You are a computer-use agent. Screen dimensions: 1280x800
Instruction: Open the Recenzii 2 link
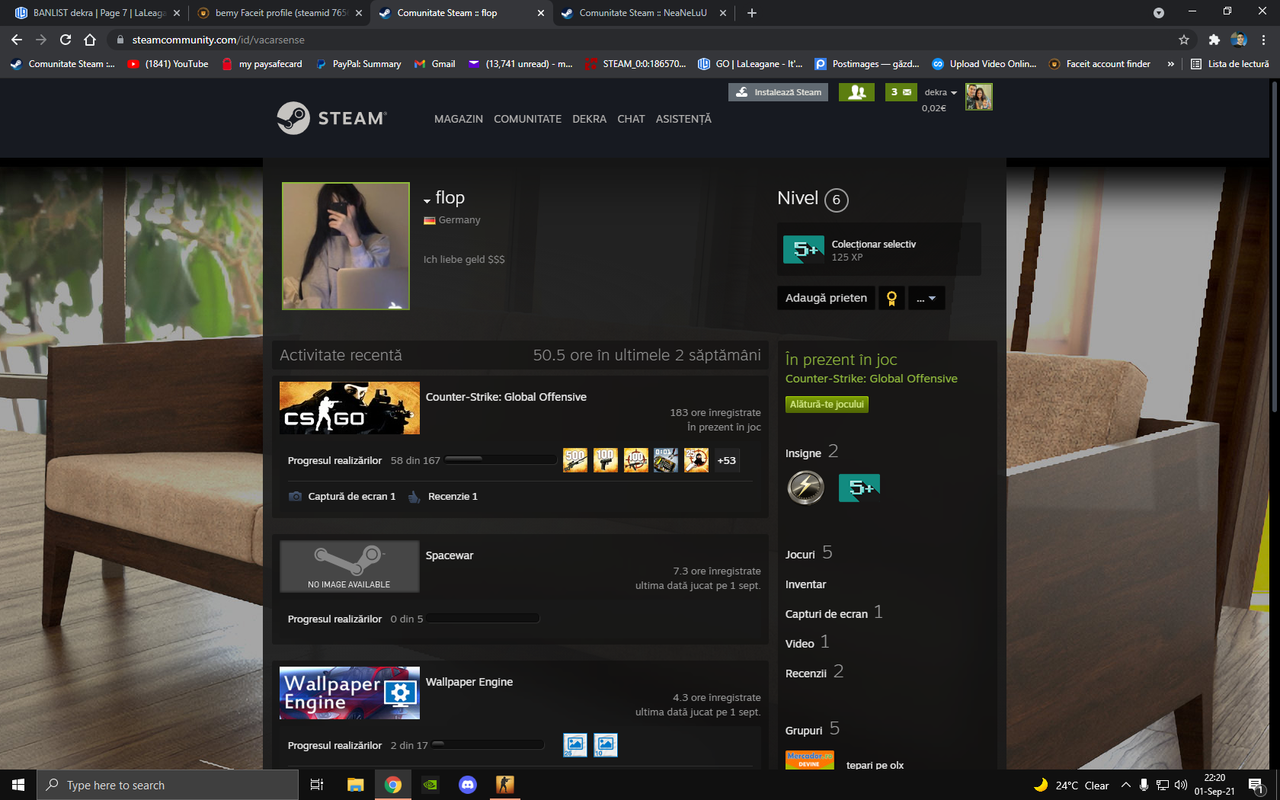pos(814,672)
